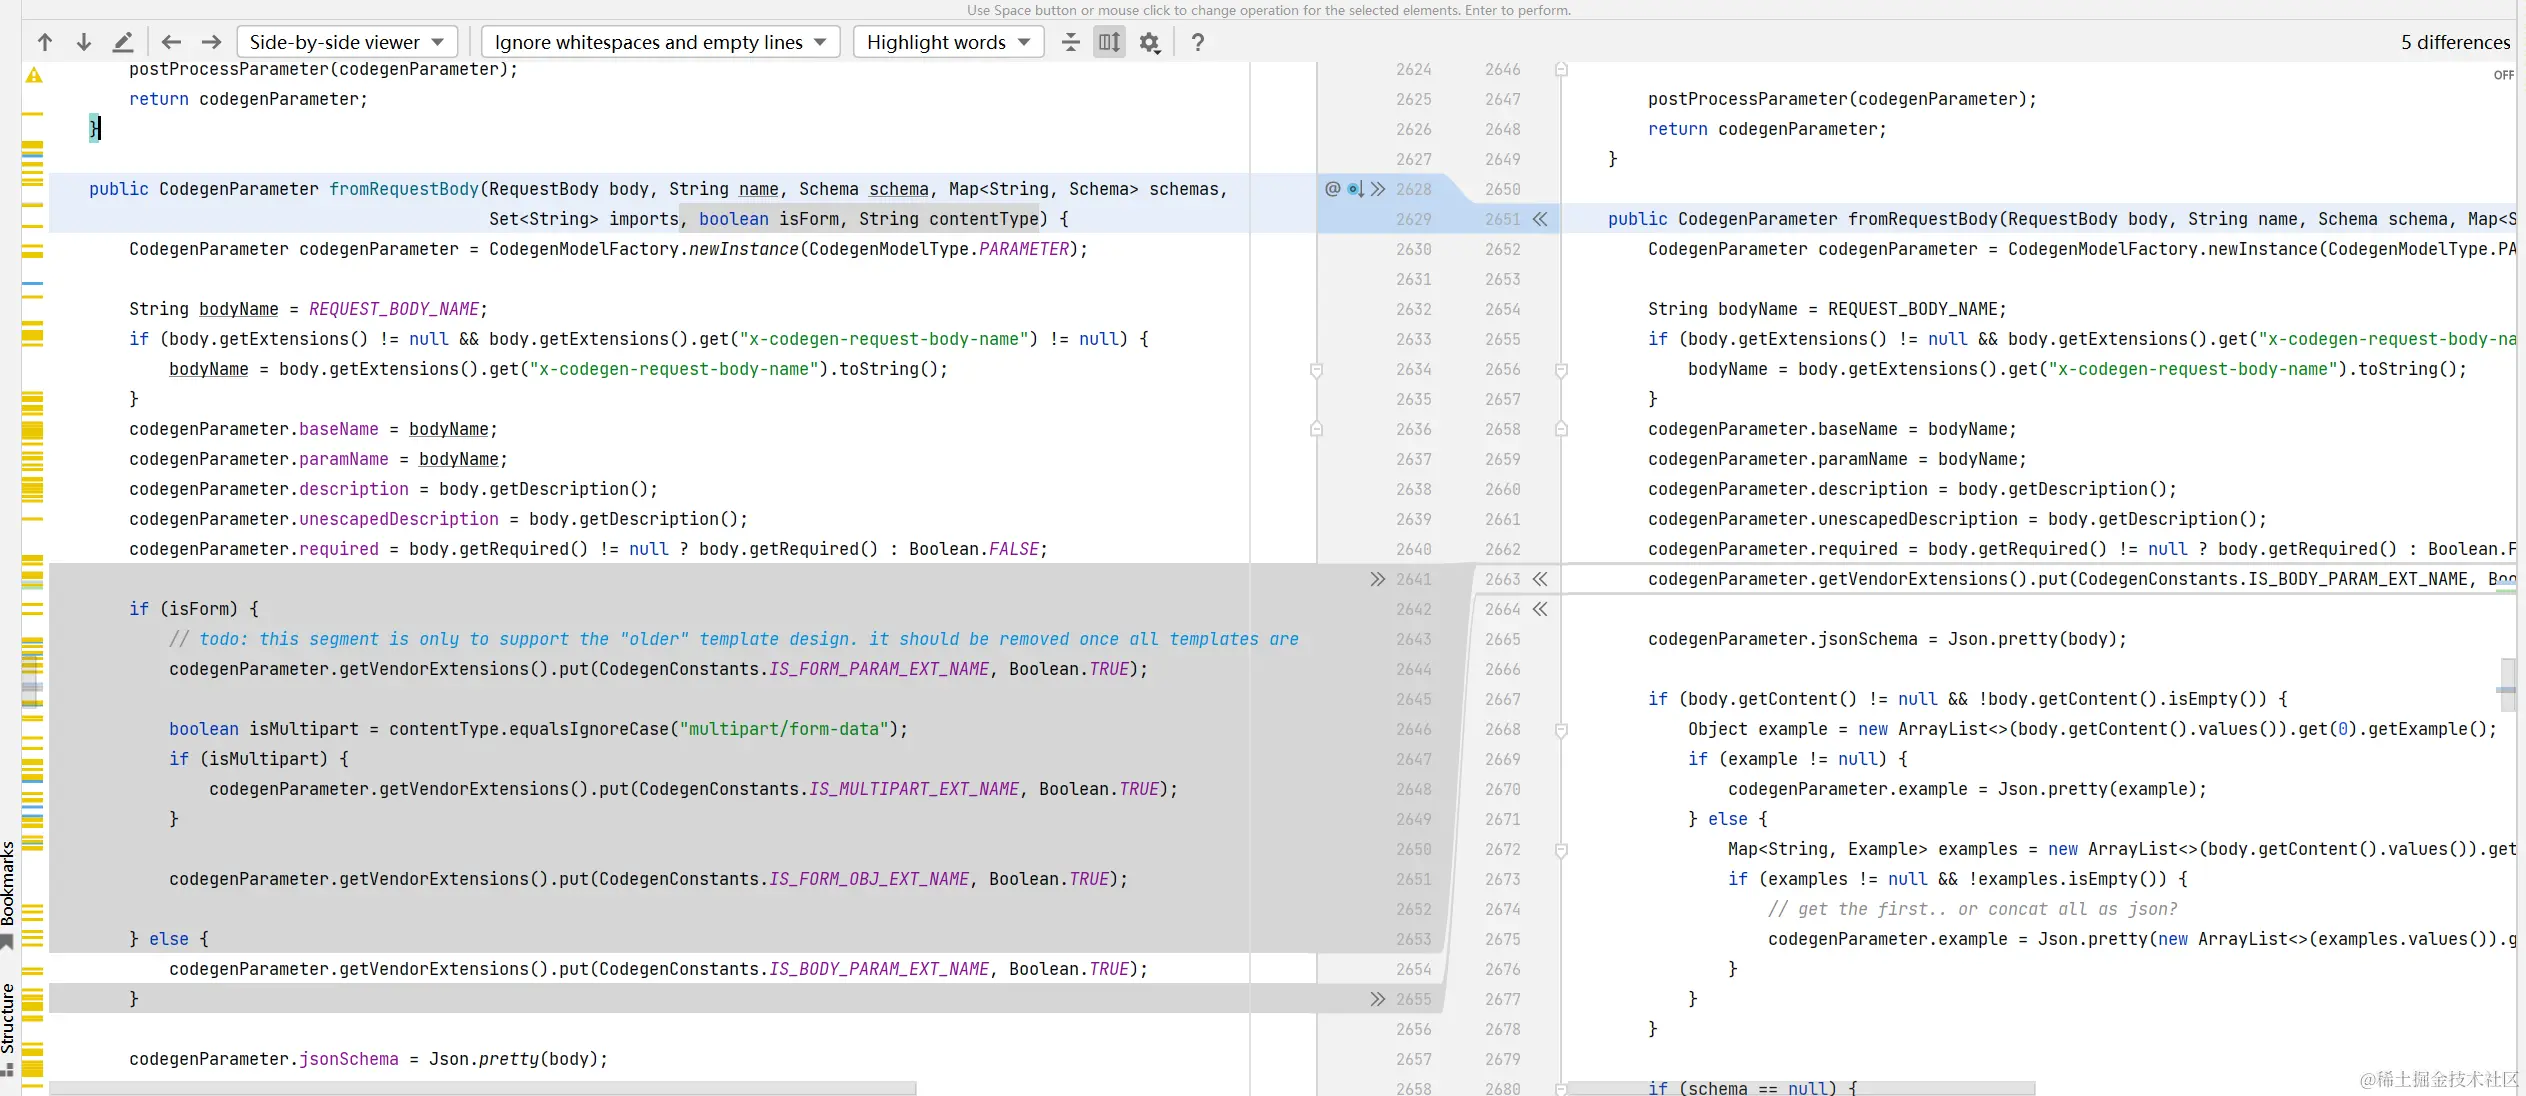2526x1096 pixels.
Task: Accept right change at line 2651
Action: (1540, 219)
